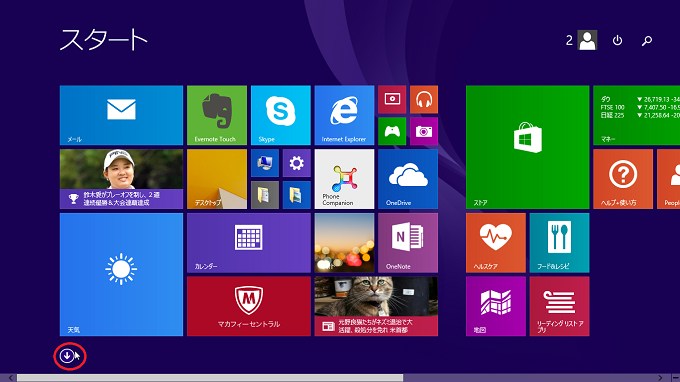Image resolution: width=680 pixels, height=382 pixels.
Task: Open the Desktop (デスクトップ) tile
Action: 217,179
